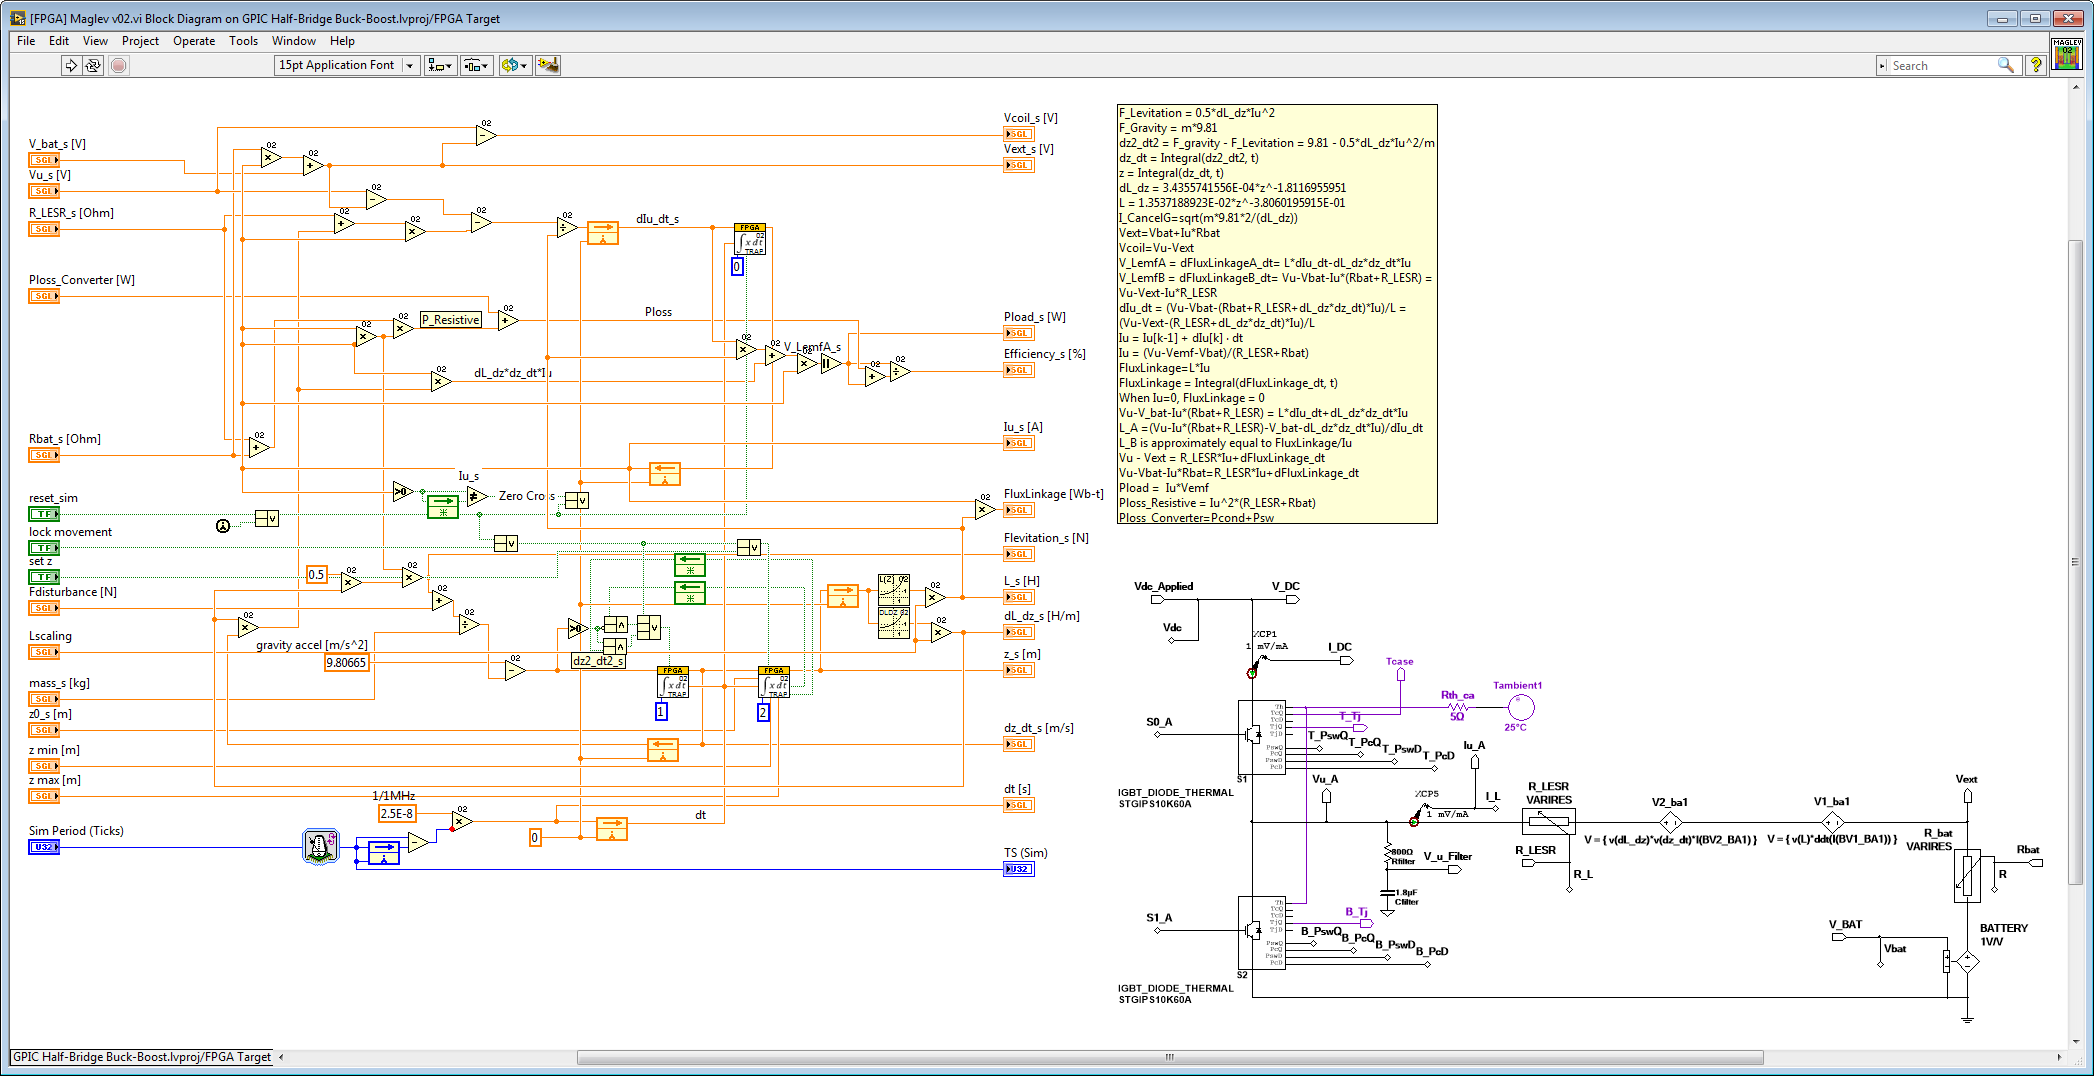Click the search magnifier icon
Image resolution: width=2094 pixels, height=1076 pixels.
click(x=2005, y=65)
